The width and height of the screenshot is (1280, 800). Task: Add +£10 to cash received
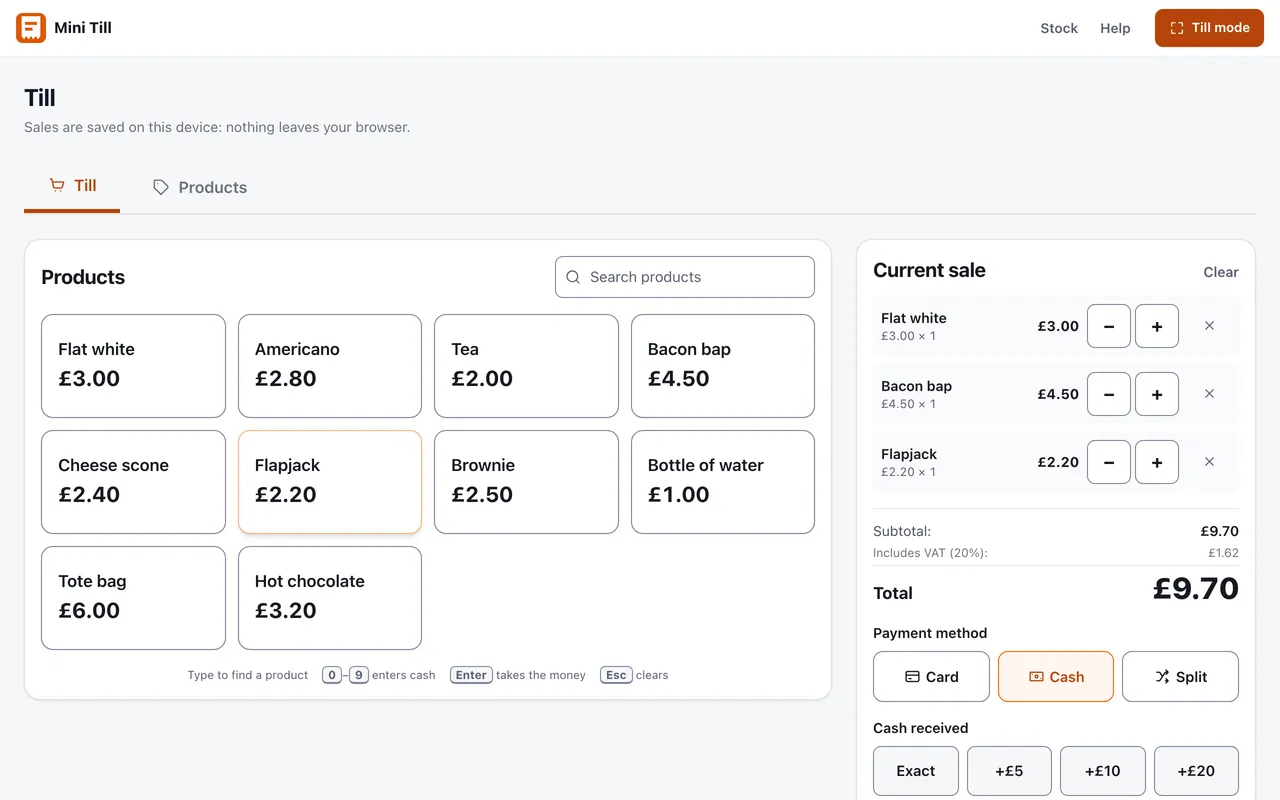coord(1103,771)
